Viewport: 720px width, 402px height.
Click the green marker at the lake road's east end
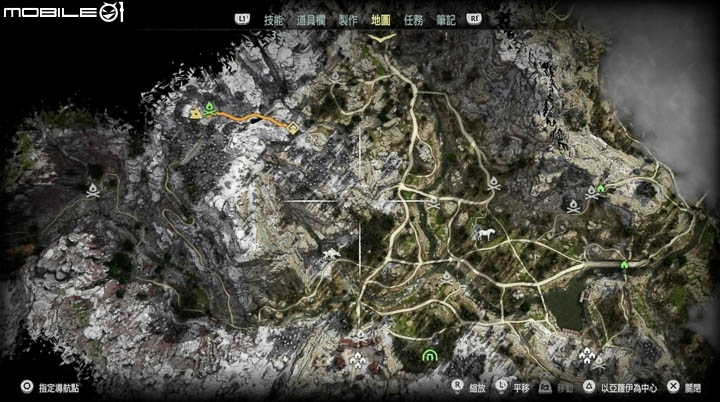(x=624, y=265)
